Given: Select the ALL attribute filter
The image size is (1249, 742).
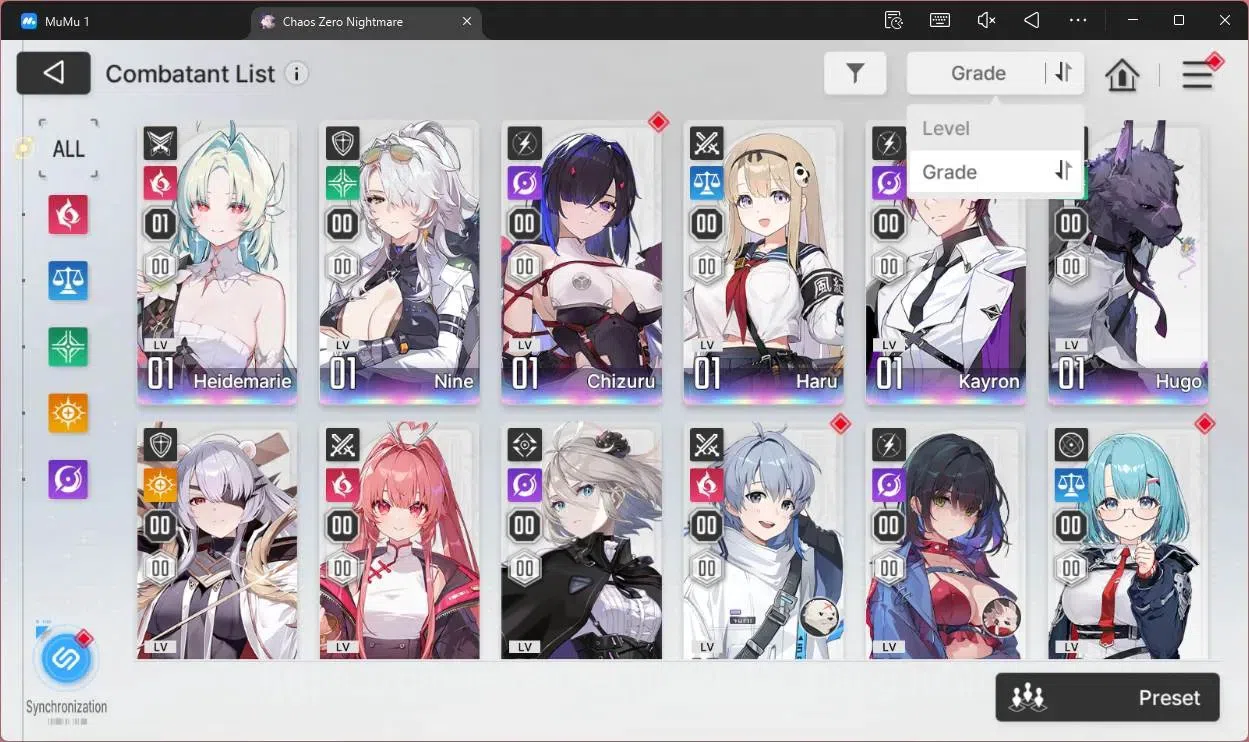Looking at the screenshot, I should (69, 149).
